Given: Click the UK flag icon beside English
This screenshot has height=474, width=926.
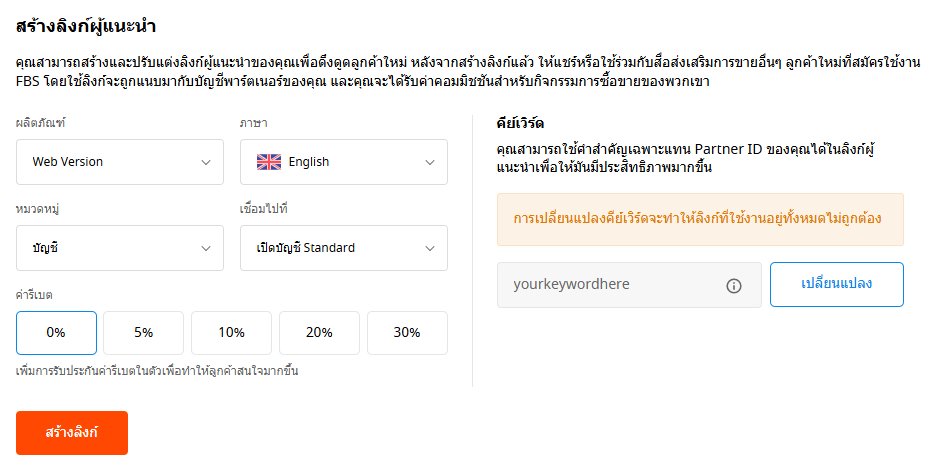Looking at the screenshot, I should click(269, 162).
